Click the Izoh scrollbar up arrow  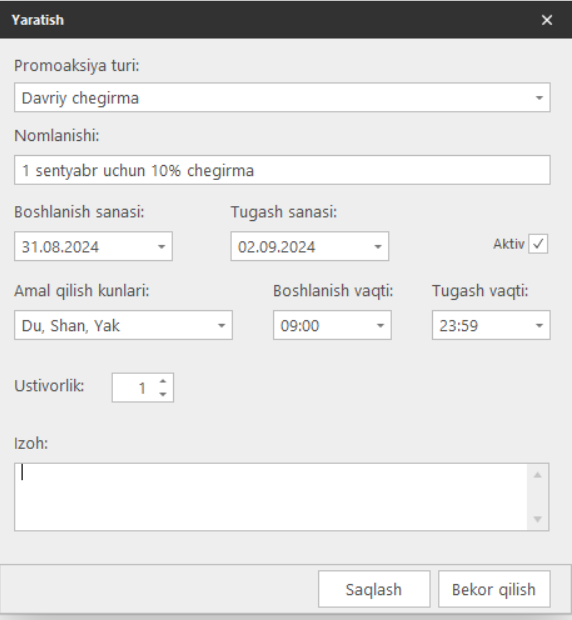pyautogui.click(x=538, y=475)
